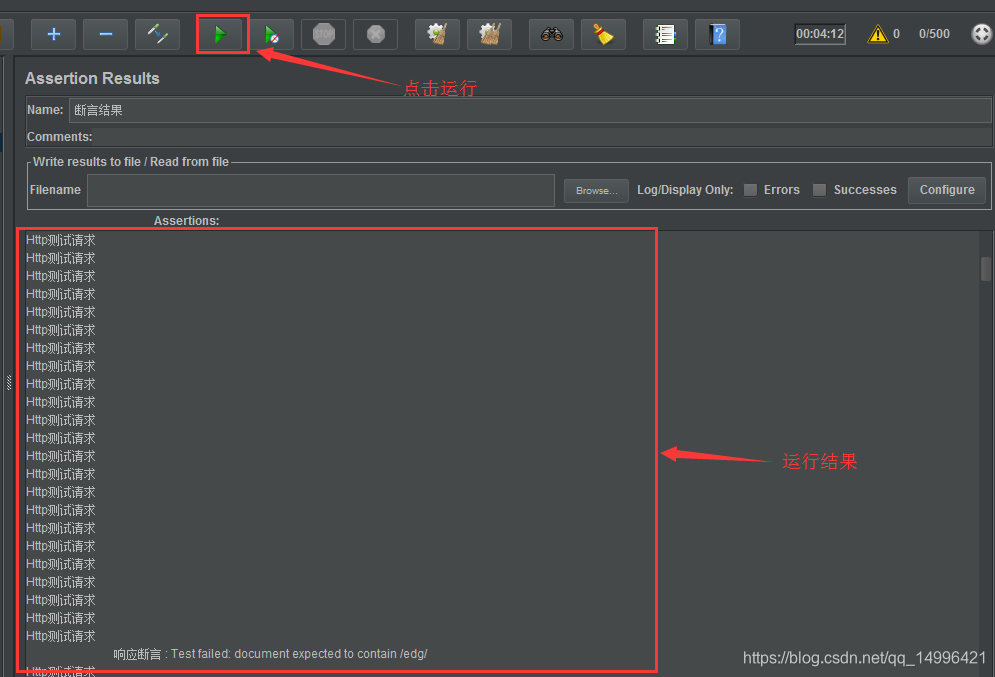Open file chooser with Browse button

(x=596, y=190)
